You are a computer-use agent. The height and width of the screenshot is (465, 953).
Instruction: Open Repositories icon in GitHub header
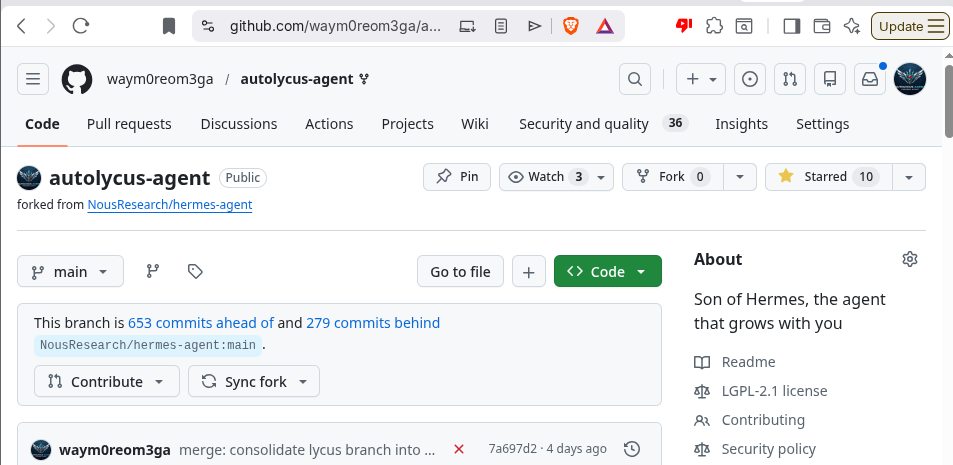coord(830,79)
